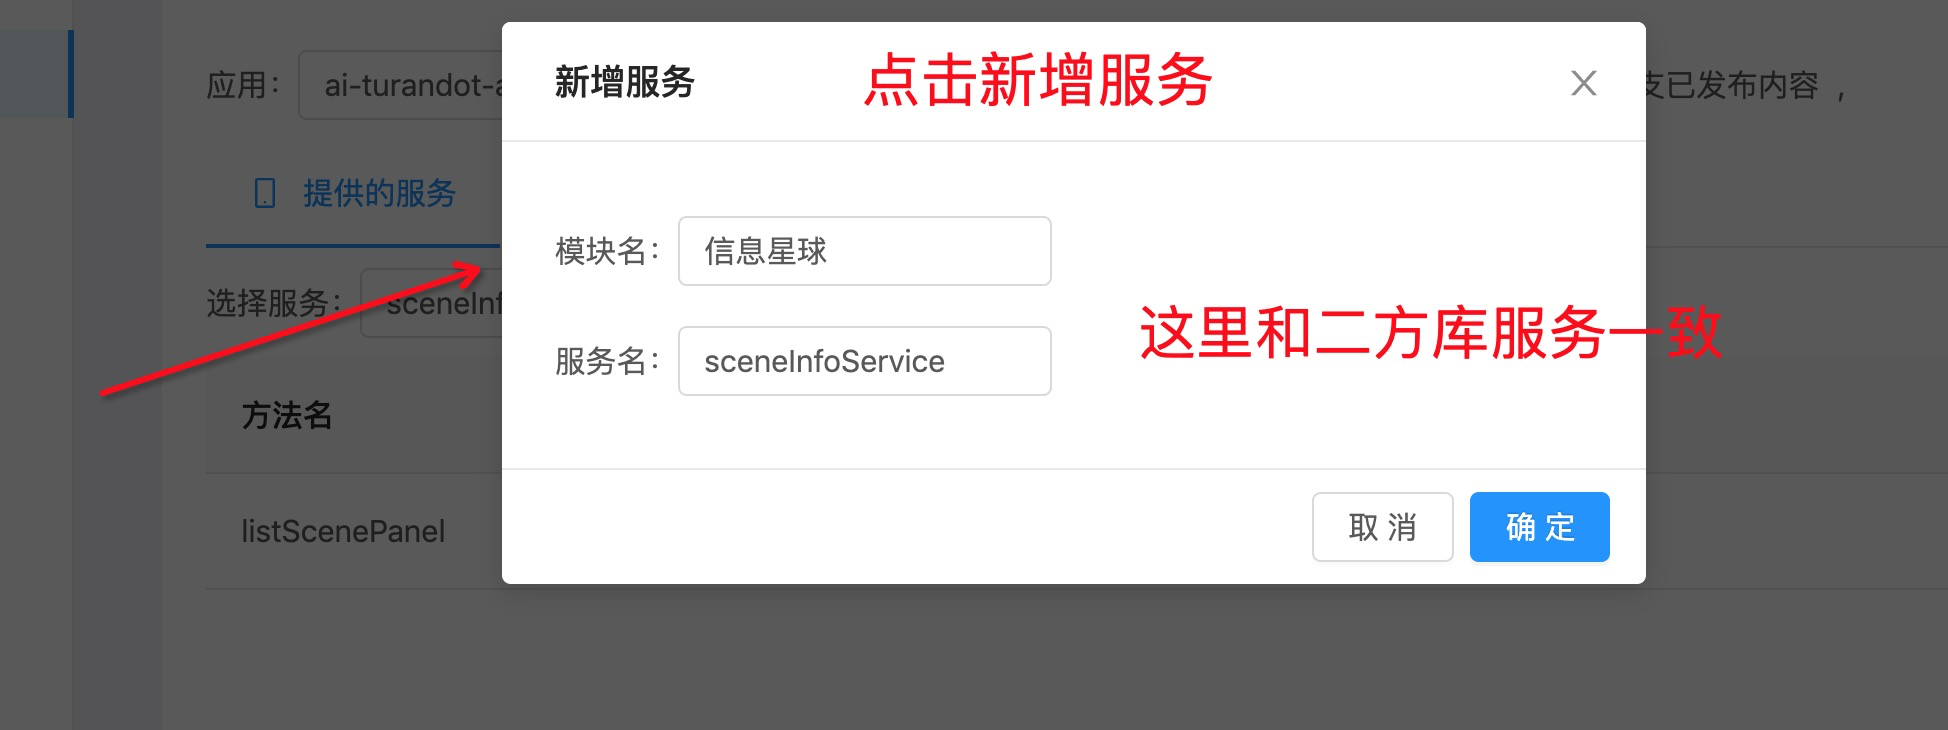This screenshot has height=730, width=1948.
Task: Open the 应用 dropdown showing ai-turandot
Action: pyautogui.click(x=401, y=85)
